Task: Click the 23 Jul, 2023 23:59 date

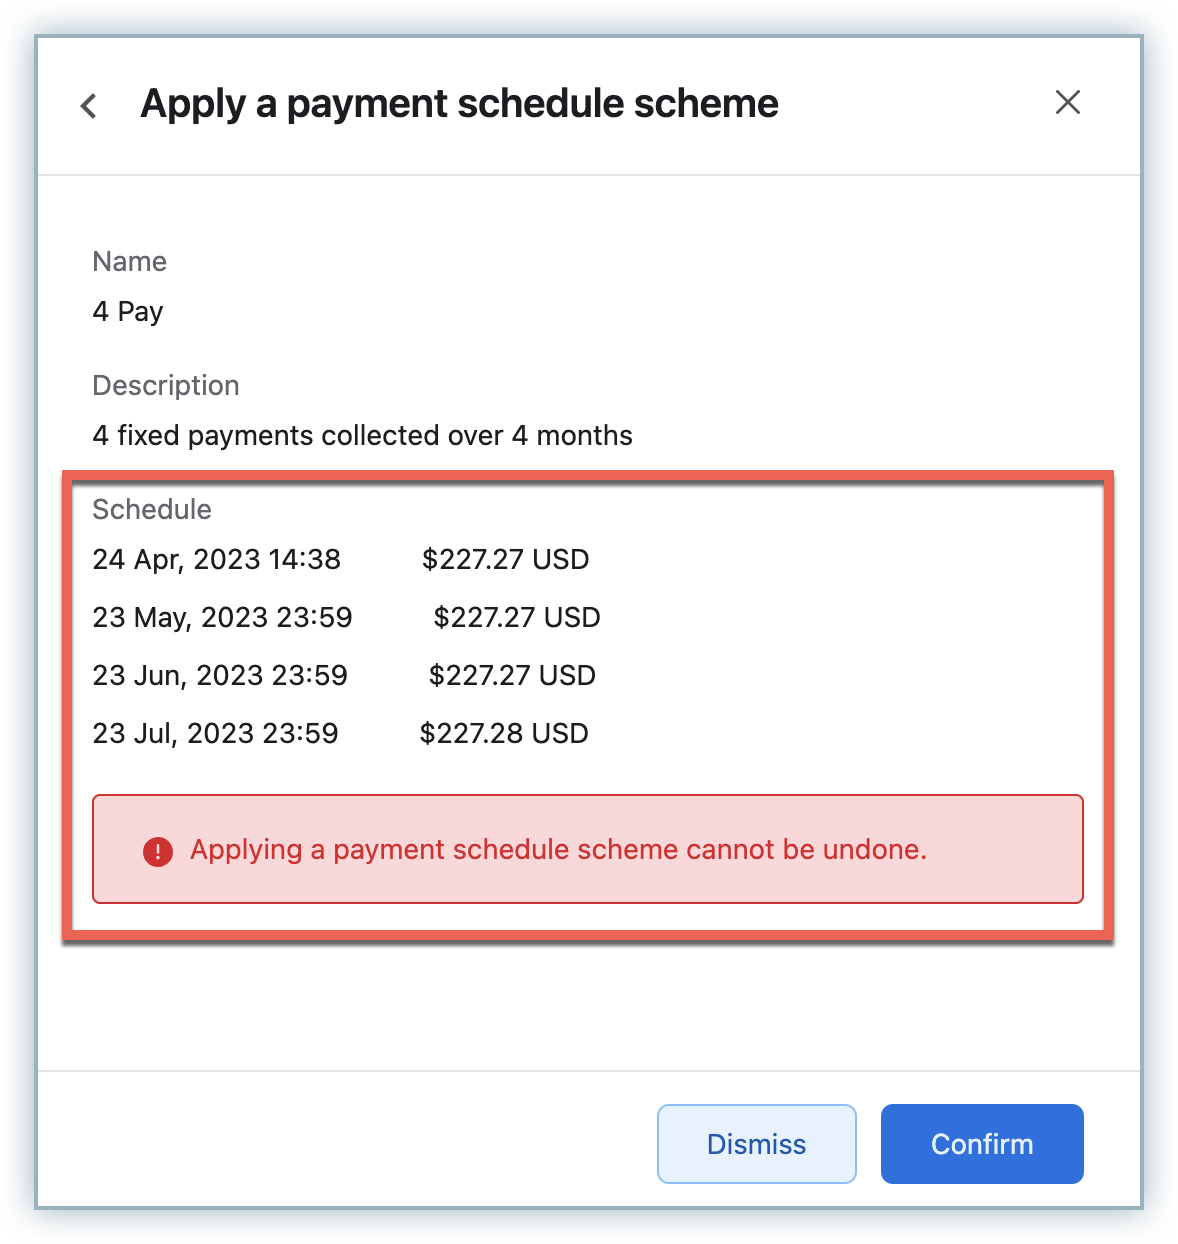Action: (x=215, y=734)
